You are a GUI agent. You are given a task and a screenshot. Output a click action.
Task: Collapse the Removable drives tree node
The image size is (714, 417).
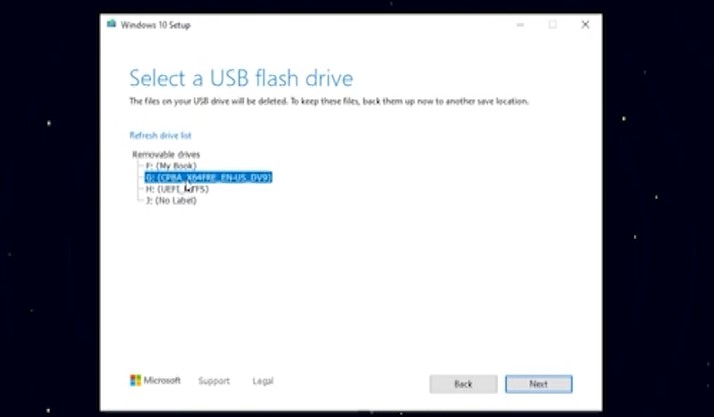[x=166, y=154]
